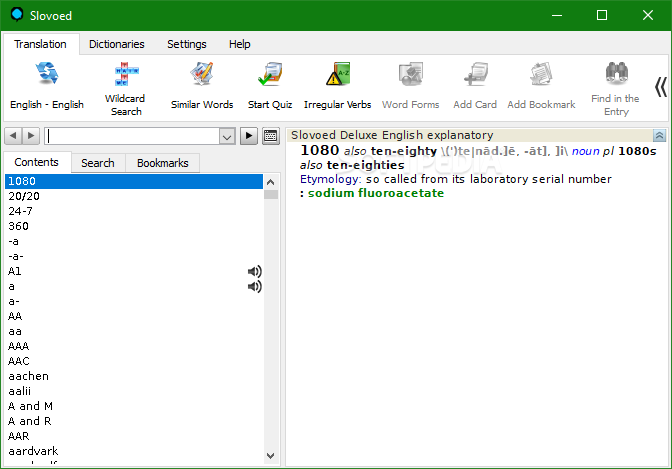Click Add Bookmark icon
The image size is (672, 469).
(x=541, y=74)
